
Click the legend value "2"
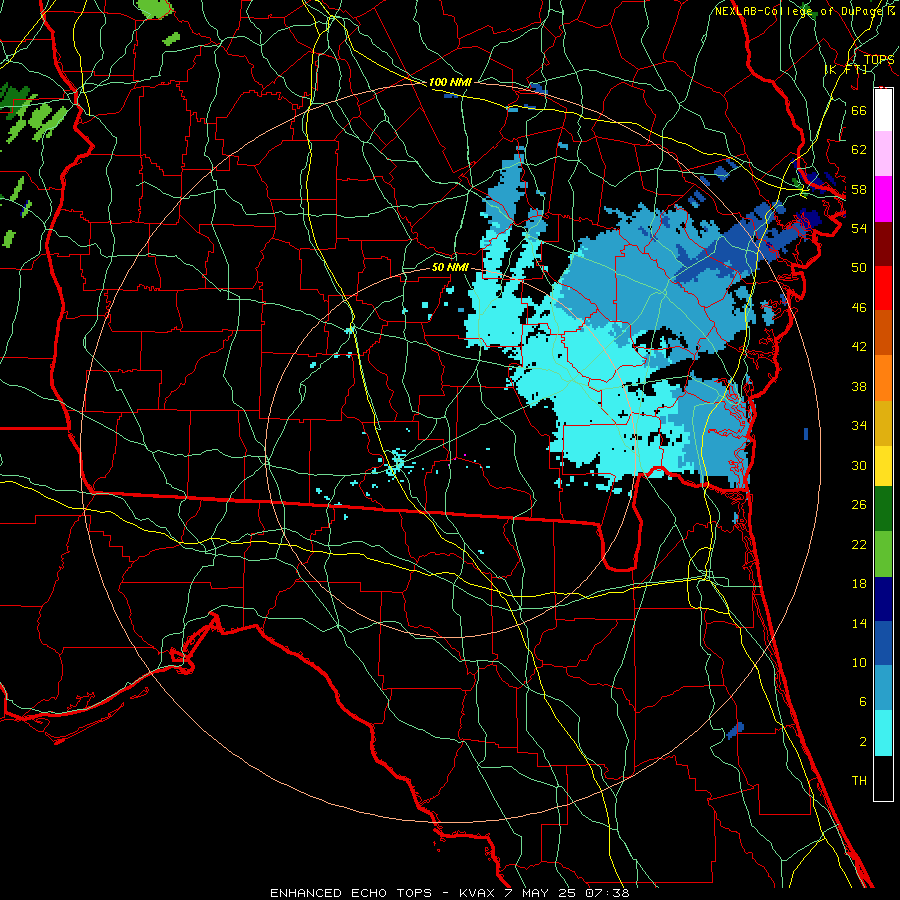(863, 742)
